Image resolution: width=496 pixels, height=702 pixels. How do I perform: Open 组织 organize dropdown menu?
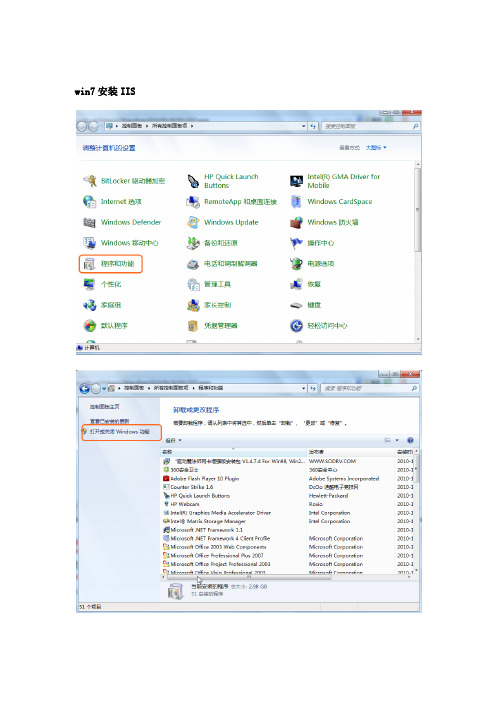point(174,441)
